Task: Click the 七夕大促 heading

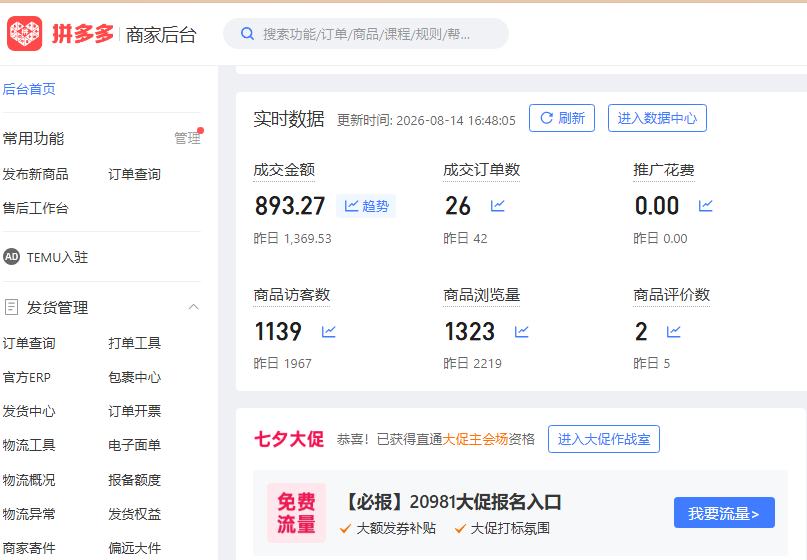Action: click(289, 439)
